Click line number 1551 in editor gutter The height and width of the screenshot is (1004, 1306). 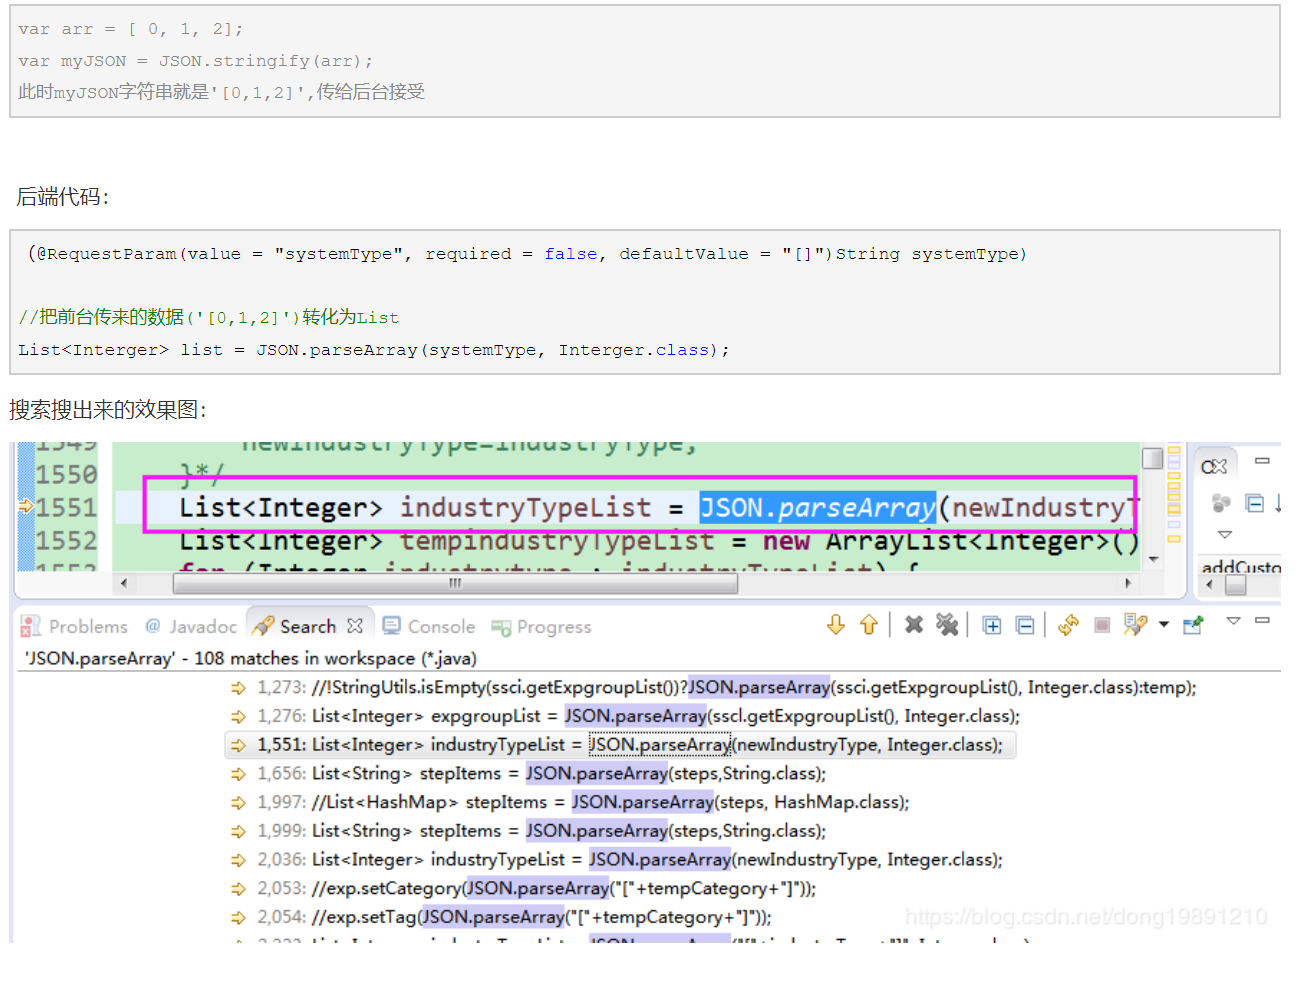[66, 508]
